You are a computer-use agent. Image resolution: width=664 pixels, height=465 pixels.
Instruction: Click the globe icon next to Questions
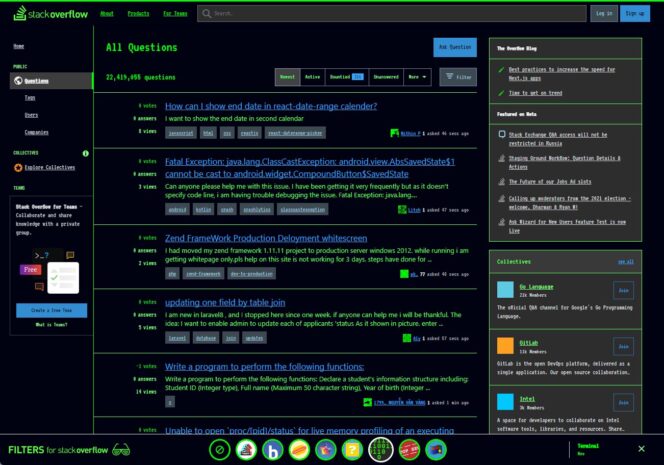(18, 80)
